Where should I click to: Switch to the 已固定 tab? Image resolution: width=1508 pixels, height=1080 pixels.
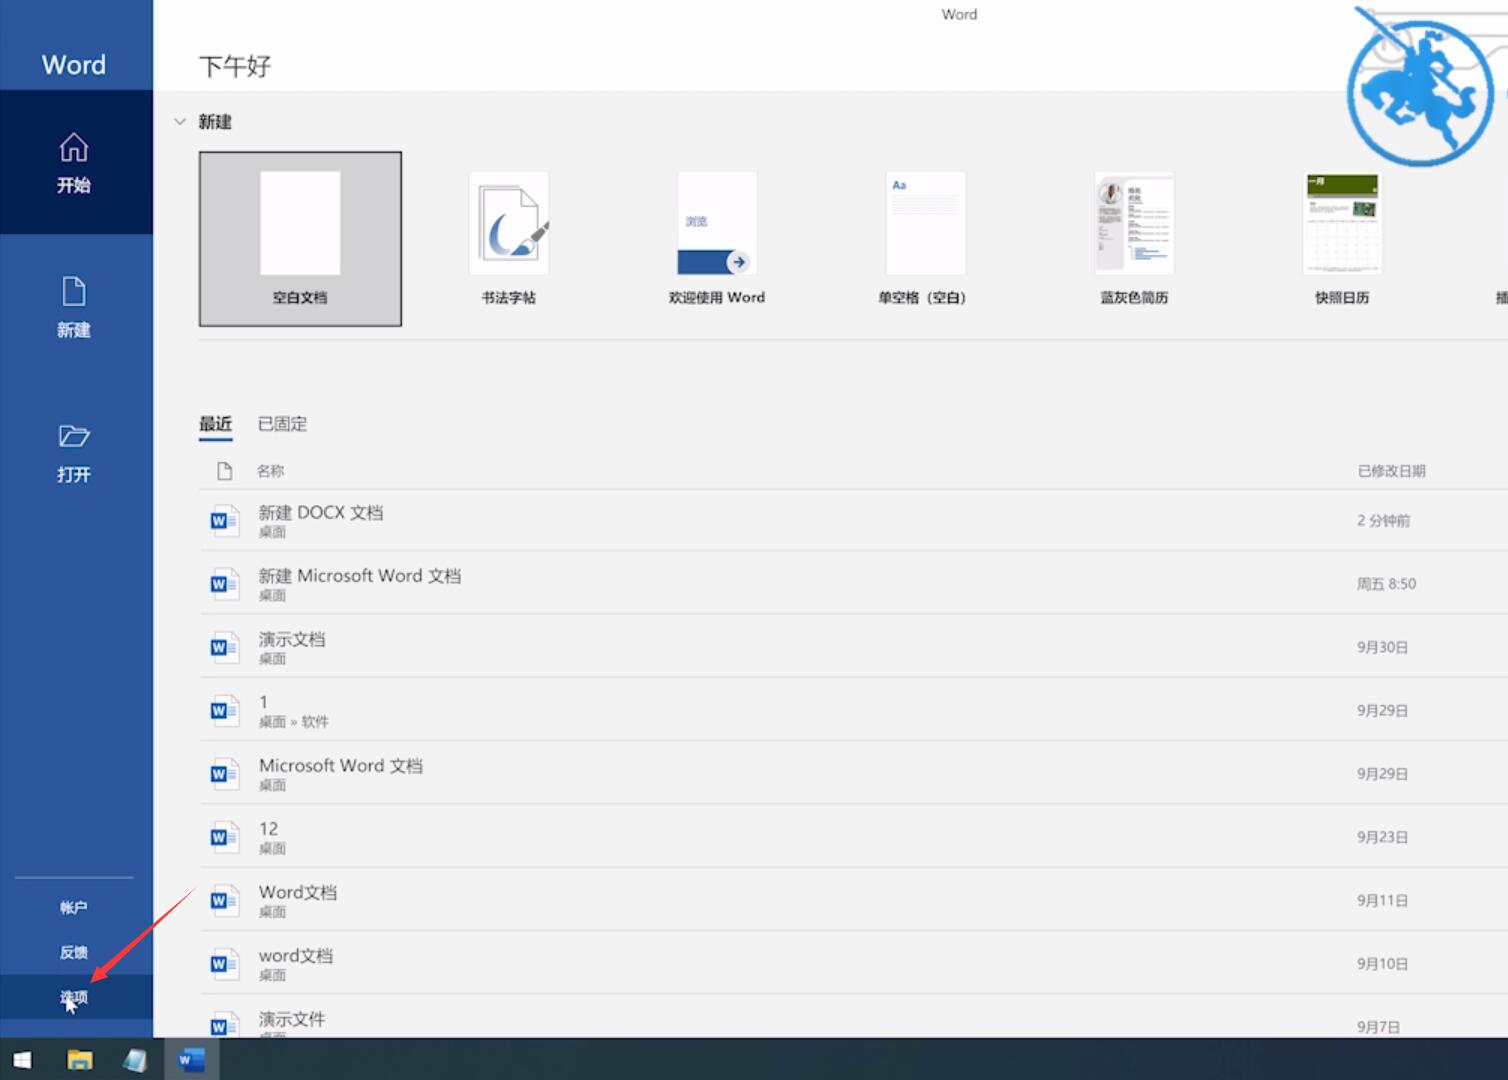[283, 424]
